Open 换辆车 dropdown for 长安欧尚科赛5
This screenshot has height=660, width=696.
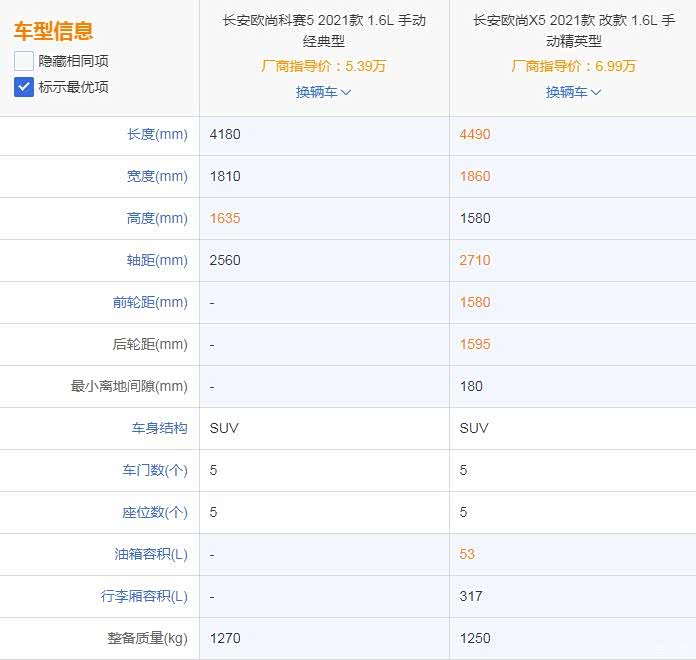pos(323,92)
